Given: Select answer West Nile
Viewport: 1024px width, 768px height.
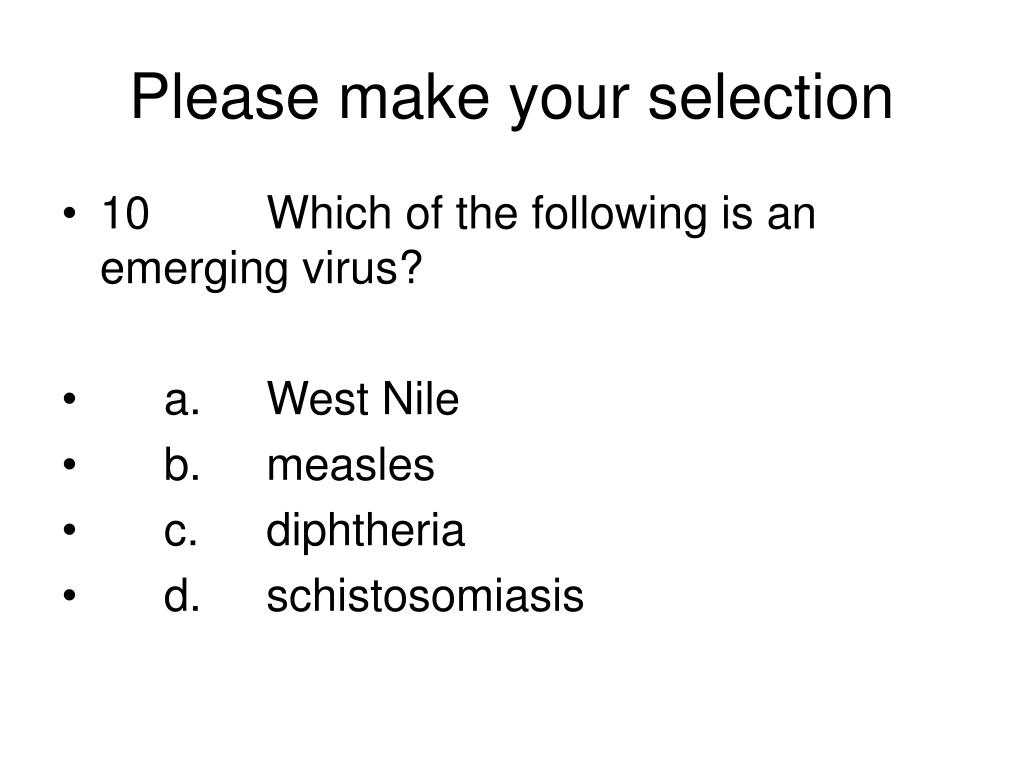Looking at the screenshot, I should point(362,398).
